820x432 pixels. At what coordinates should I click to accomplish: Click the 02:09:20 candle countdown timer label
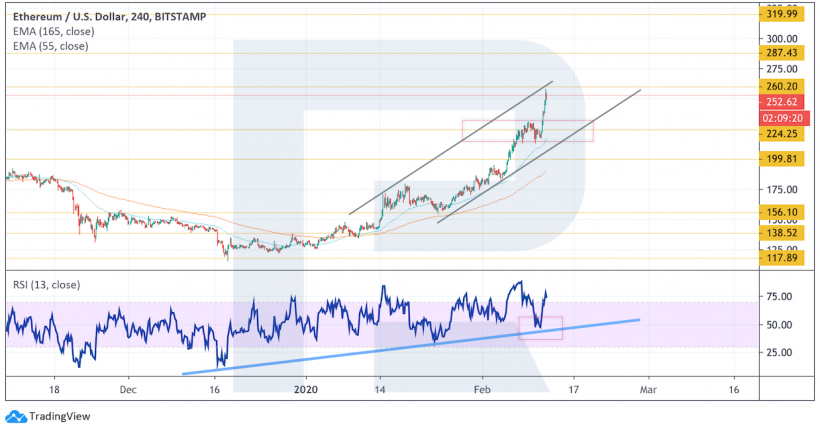pos(782,117)
